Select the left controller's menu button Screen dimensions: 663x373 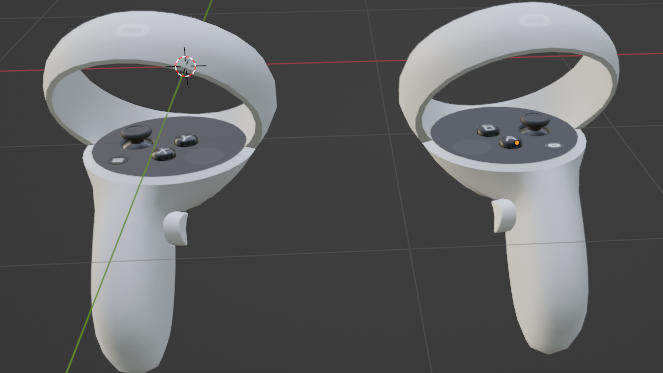(x=118, y=161)
